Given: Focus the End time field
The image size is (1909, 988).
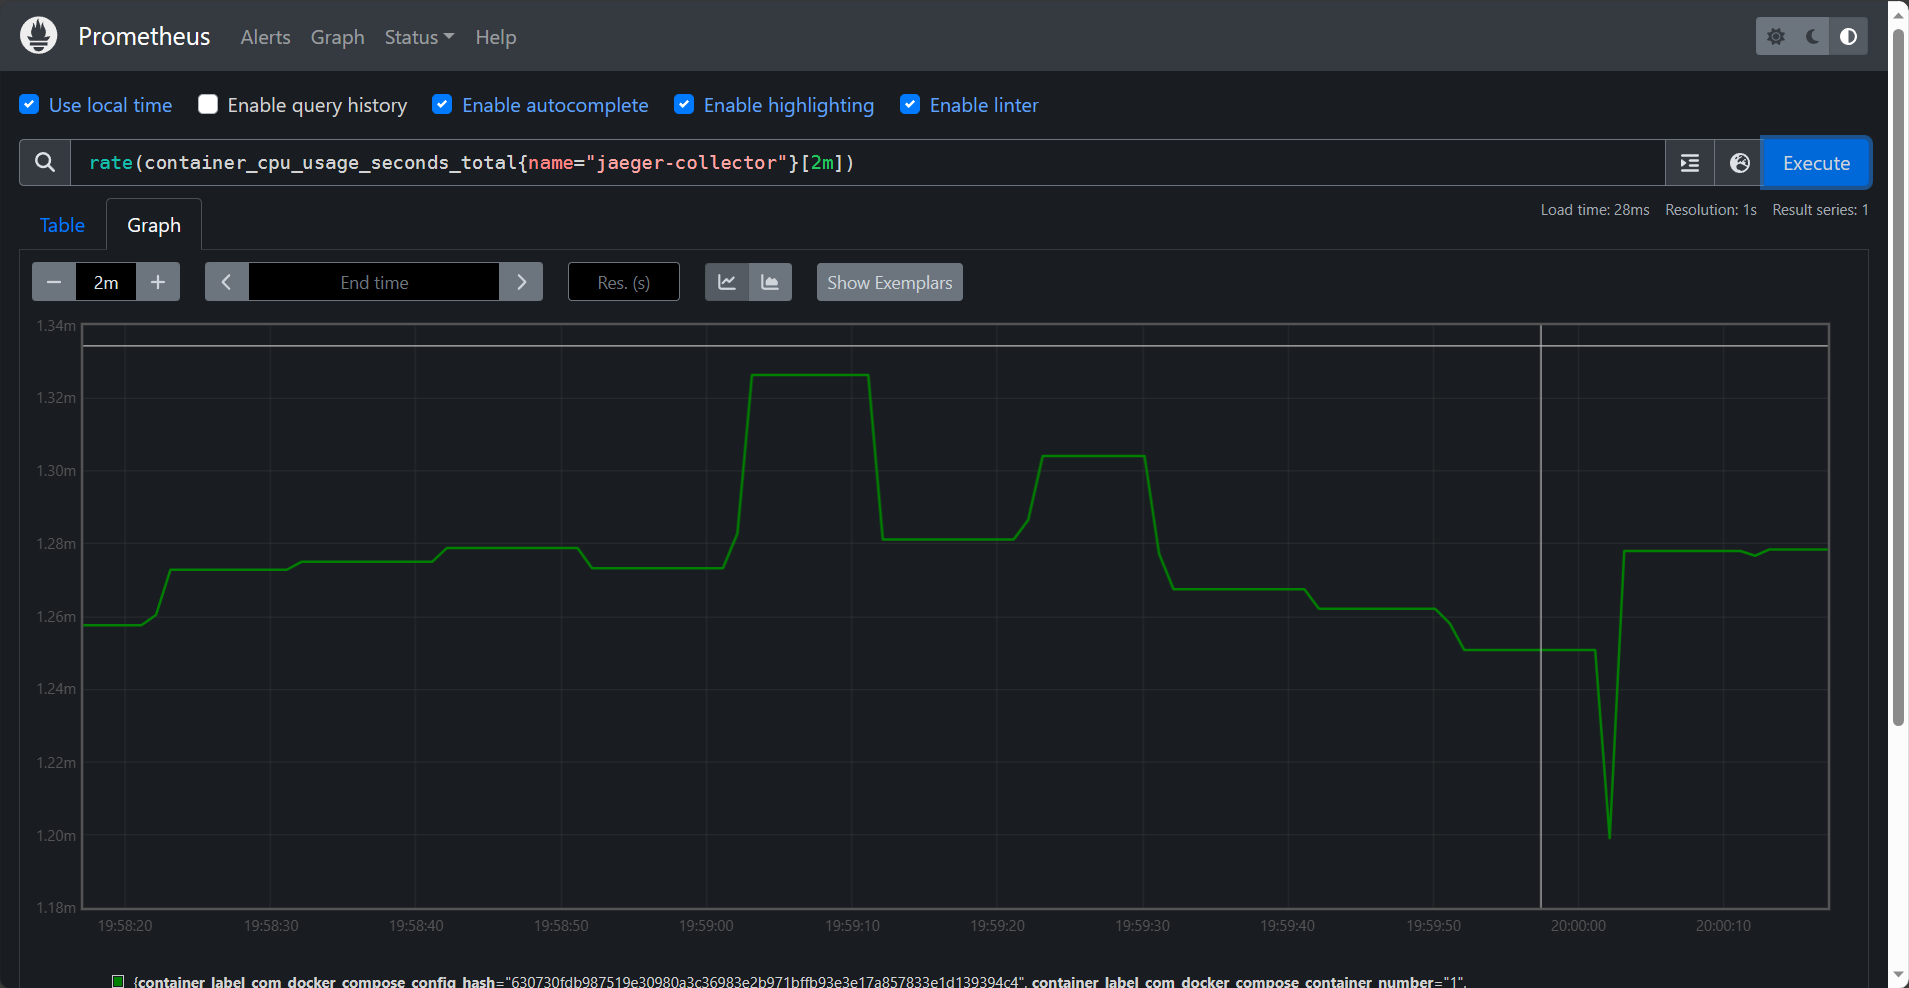Looking at the screenshot, I should tap(374, 282).
